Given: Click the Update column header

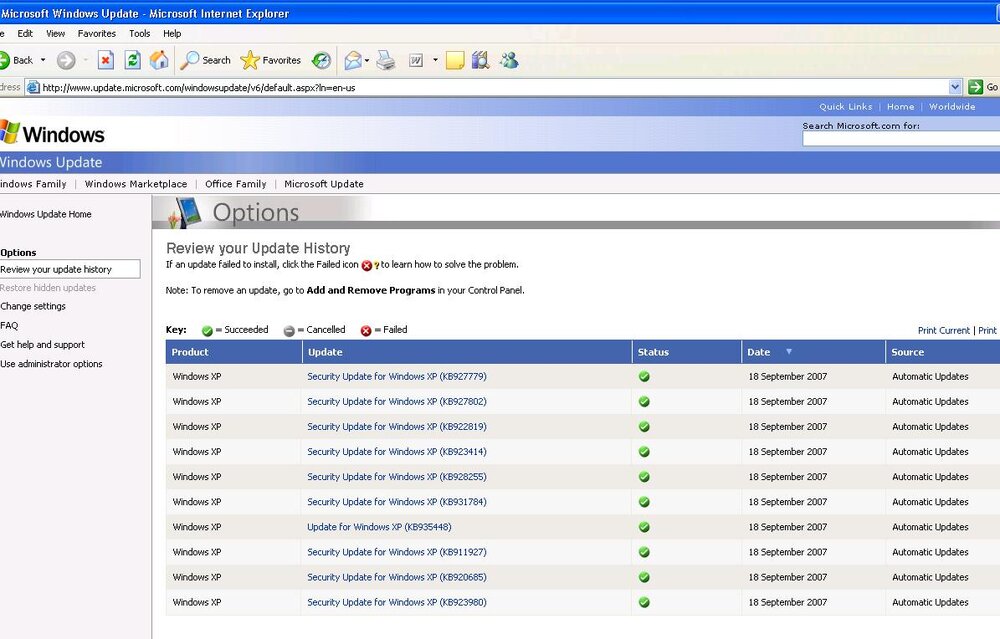Looking at the screenshot, I should (x=467, y=352).
